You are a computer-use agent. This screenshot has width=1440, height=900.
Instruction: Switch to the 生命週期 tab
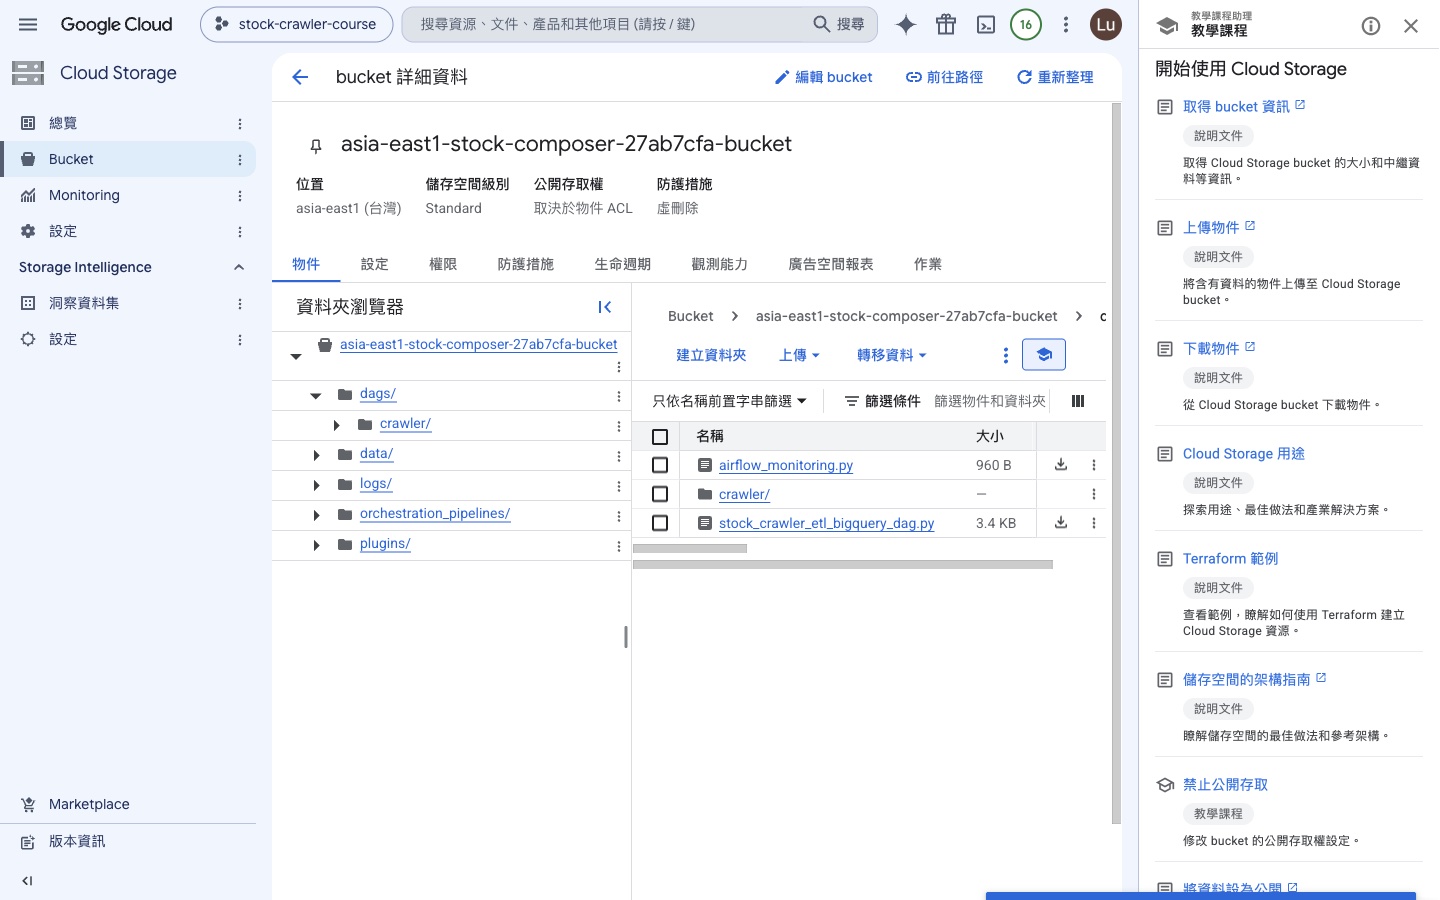point(622,264)
